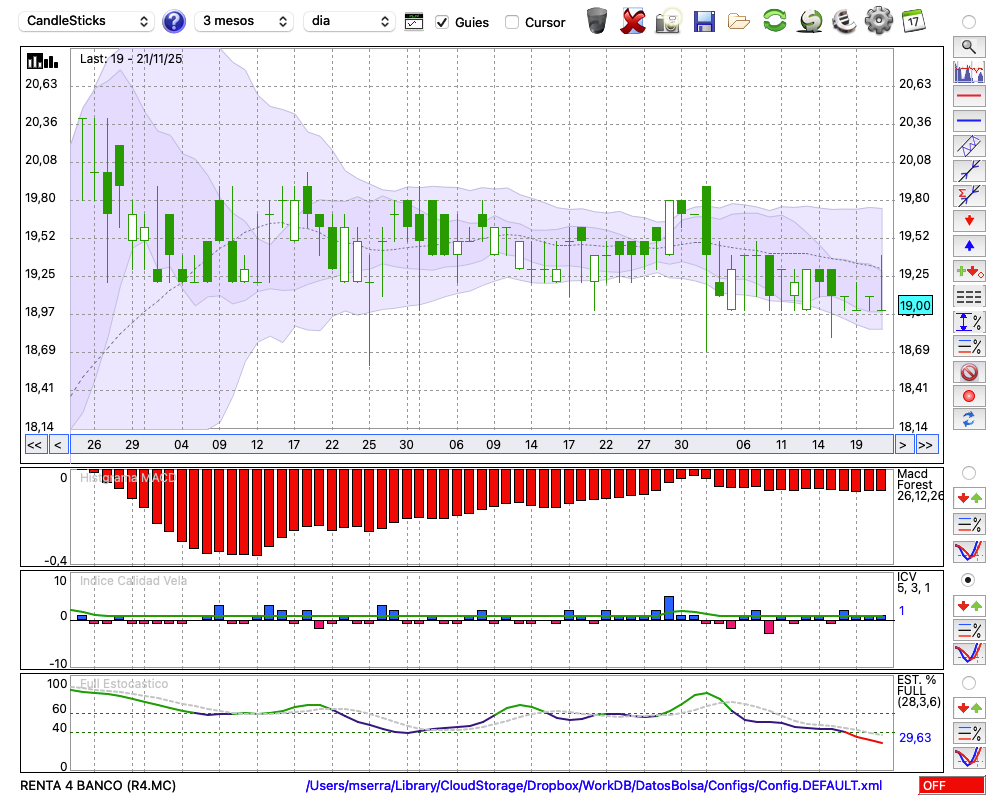Image resolution: width=1000 pixels, height=800 pixels.
Task: Click the Config.DEFAULT.xml file path link
Action: pyautogui.click(x=594, y=785)
